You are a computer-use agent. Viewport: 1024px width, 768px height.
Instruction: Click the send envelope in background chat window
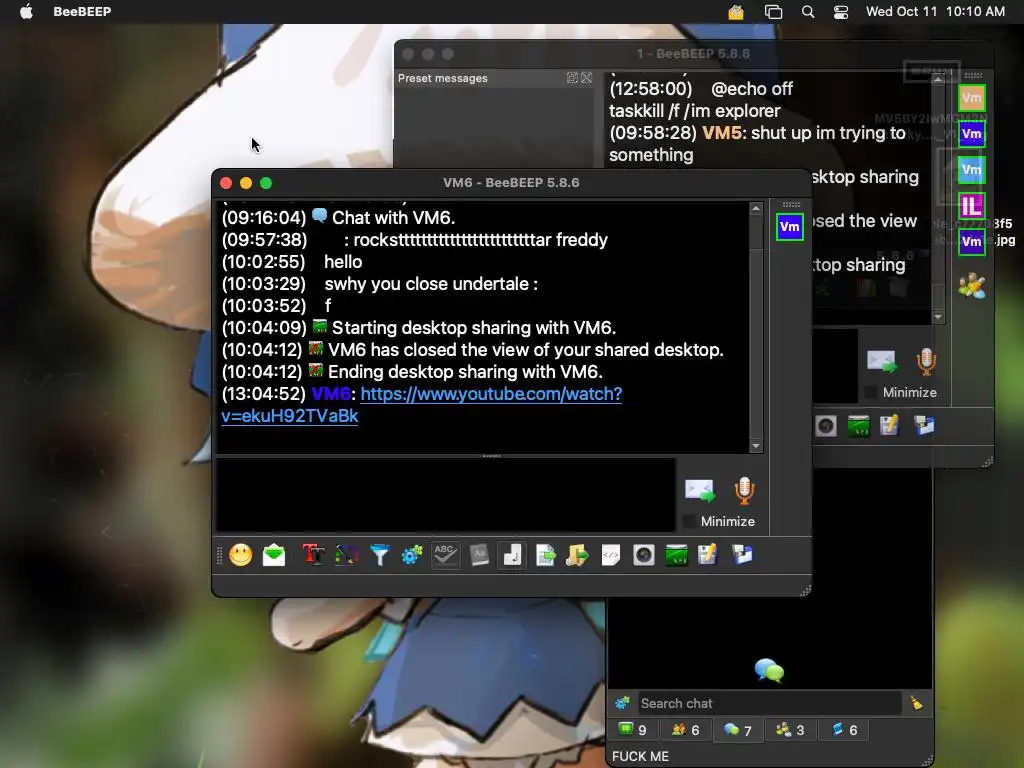[x=882, y=361]
